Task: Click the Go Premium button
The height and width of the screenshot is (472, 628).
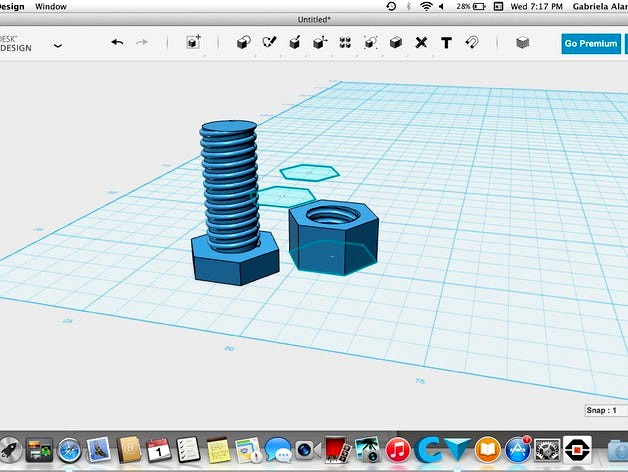Action: click(x=590, y=43)
